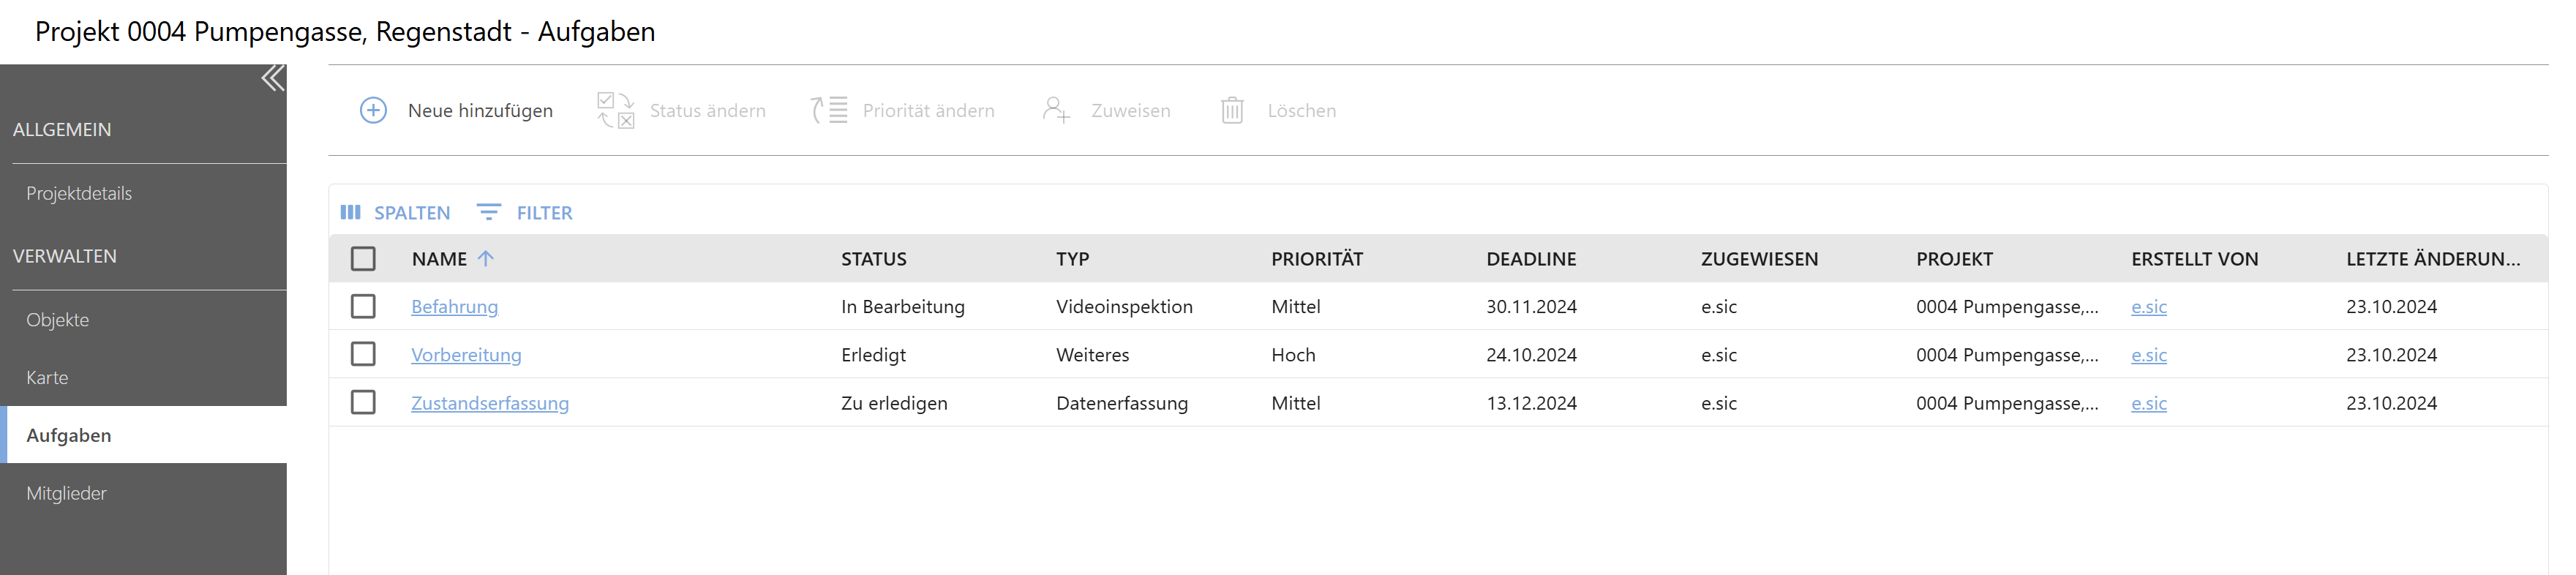Tick the Zustandserfassung row checkbox
The image size is (2576, 575).
pos(363,402)
